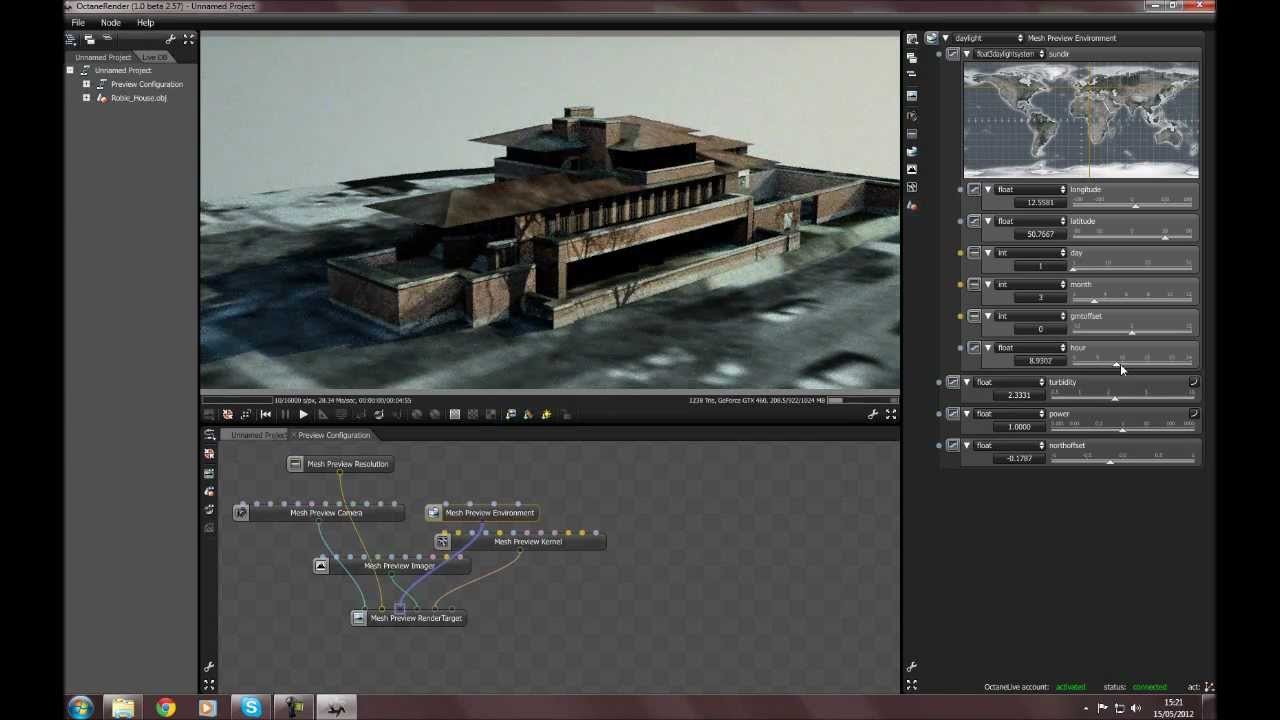The height and width of the screenshot is (720, 1280).
Task: Select the Mesh Preview Kernel node
Action: 518,542
